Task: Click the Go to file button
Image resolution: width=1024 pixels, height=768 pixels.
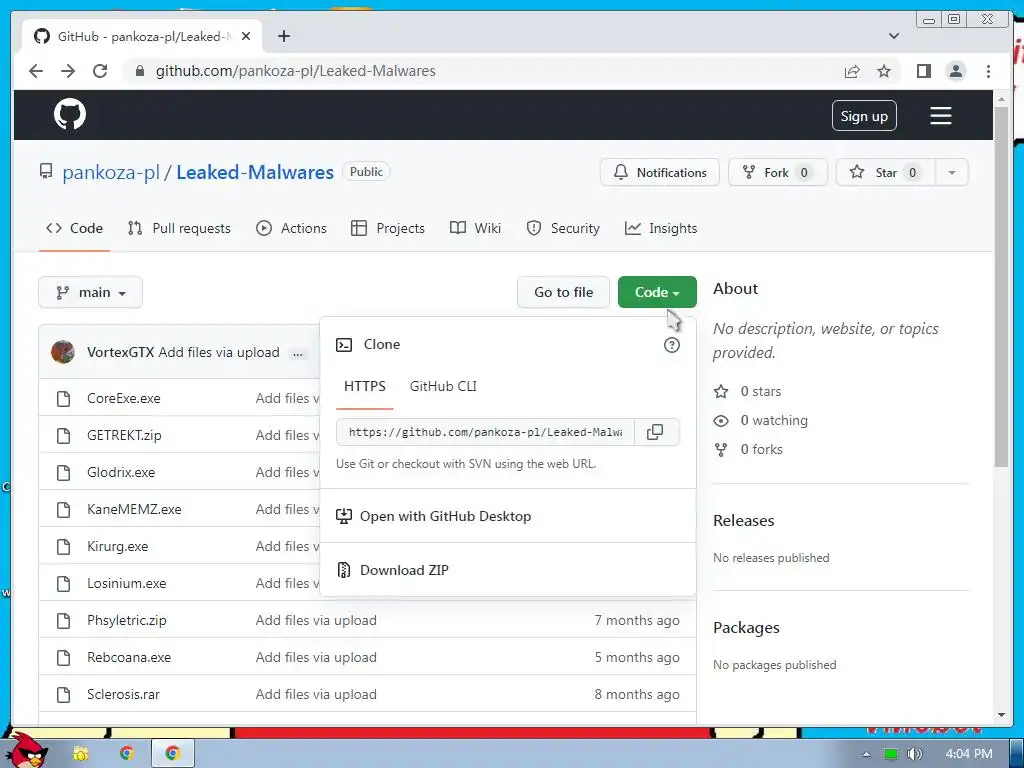Action: click(563, 292)
